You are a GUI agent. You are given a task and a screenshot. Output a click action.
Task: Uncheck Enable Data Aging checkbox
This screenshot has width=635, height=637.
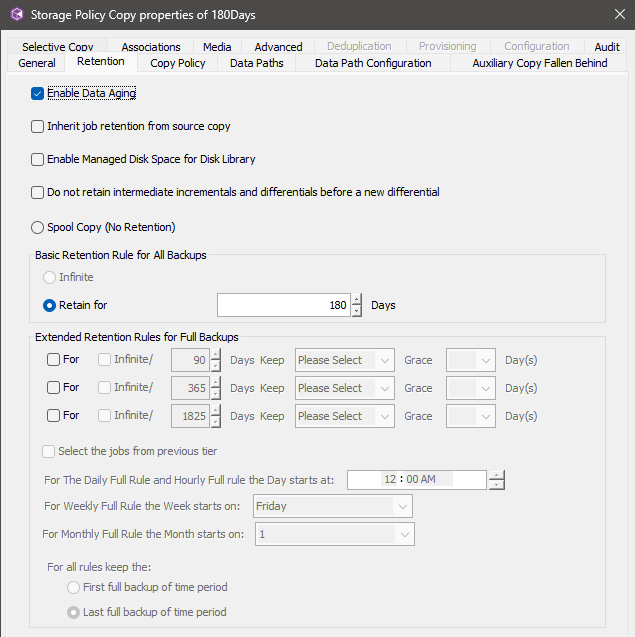[x=38, y=94]
